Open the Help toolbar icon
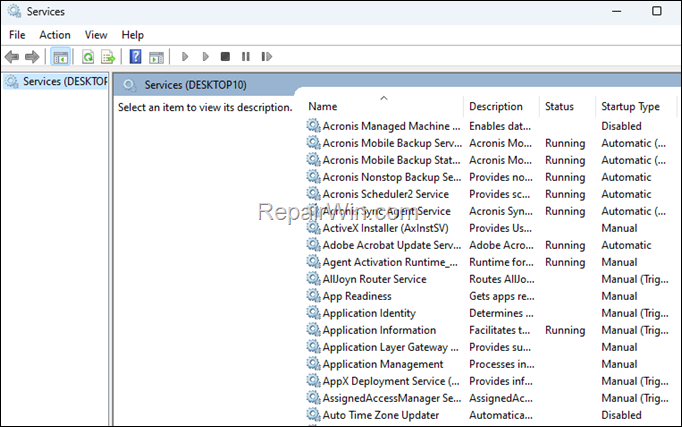Screen dimensions: 682x427 click(x=136, y=57)
